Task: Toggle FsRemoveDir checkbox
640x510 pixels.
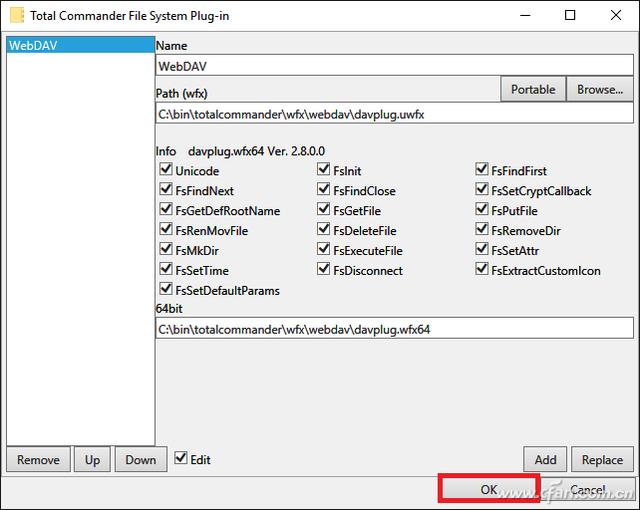Action: point(482,229)
